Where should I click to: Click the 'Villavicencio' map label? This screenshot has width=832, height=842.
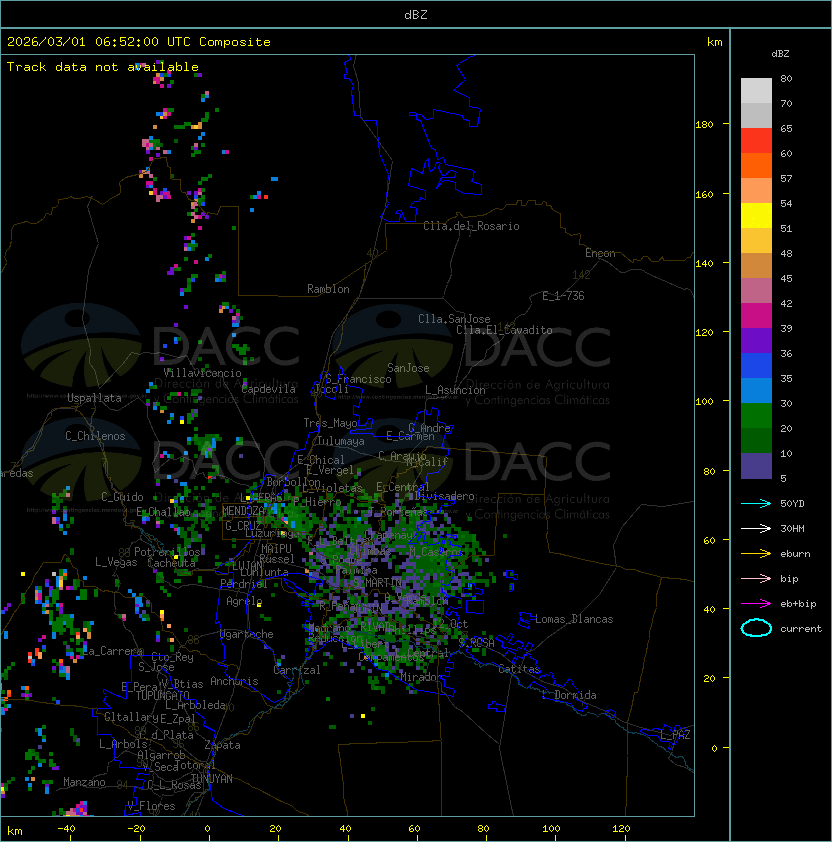click(202, 373)
